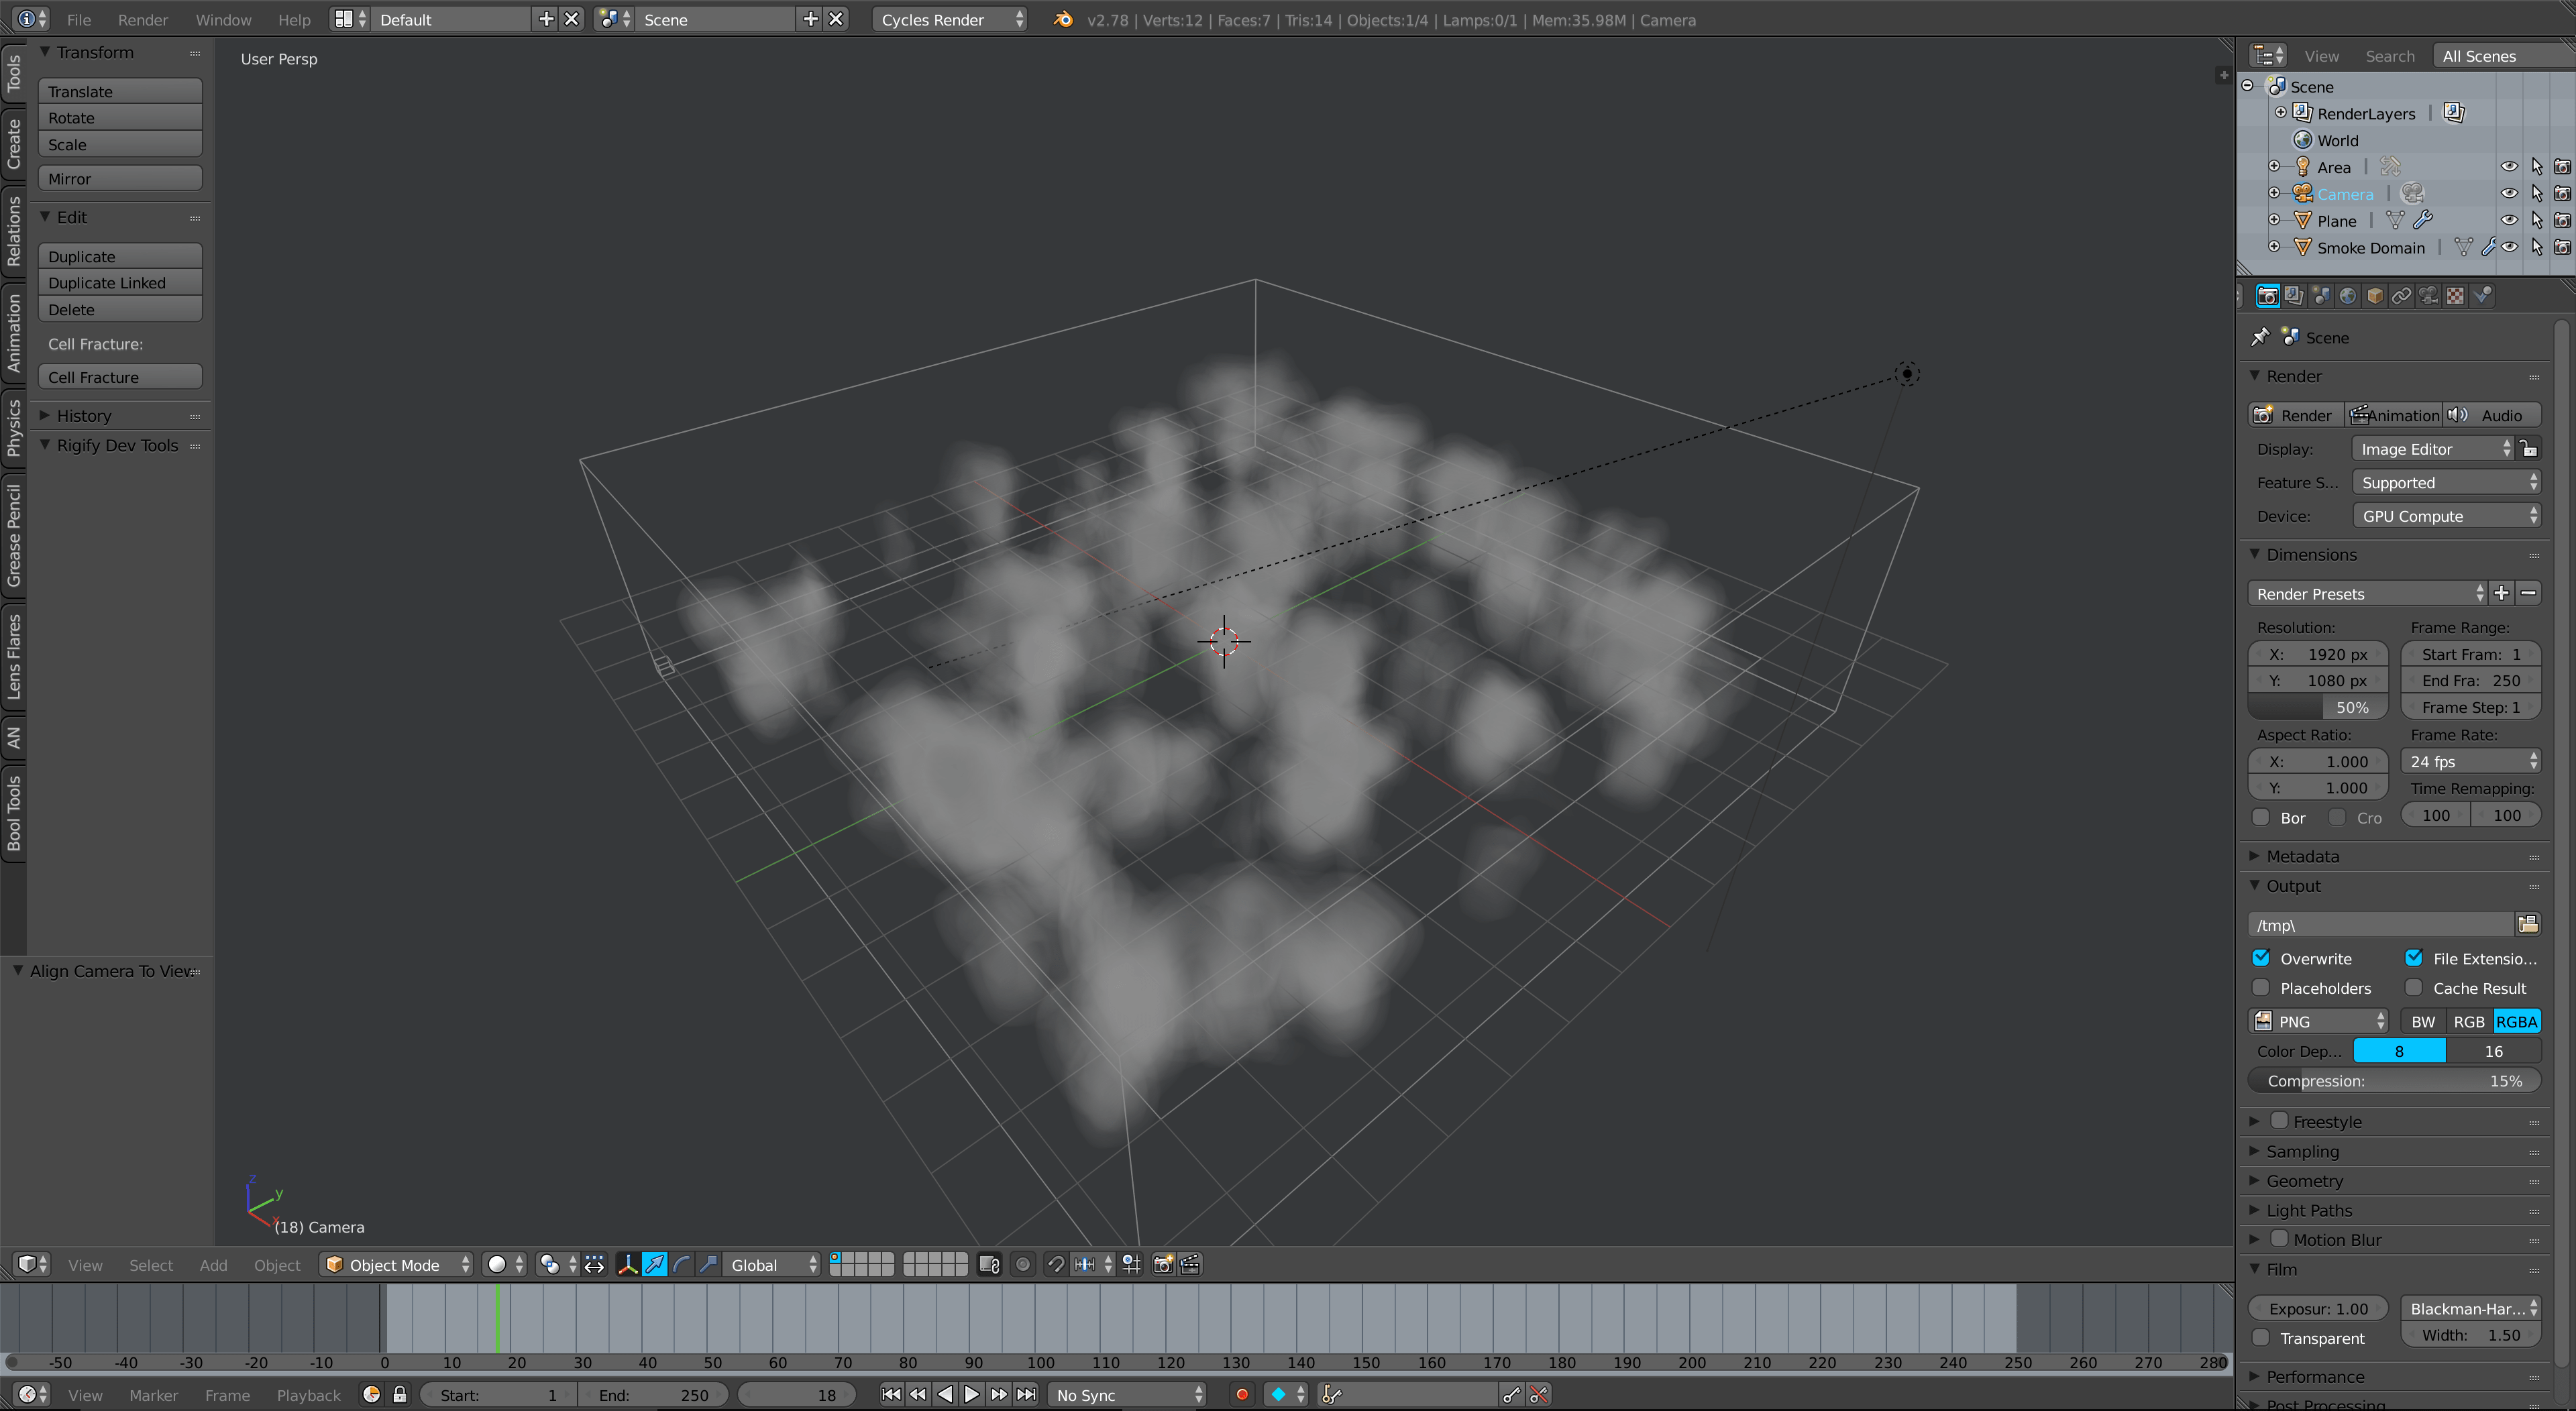Open the 3D viewport Add menu

click(213, 1265)
